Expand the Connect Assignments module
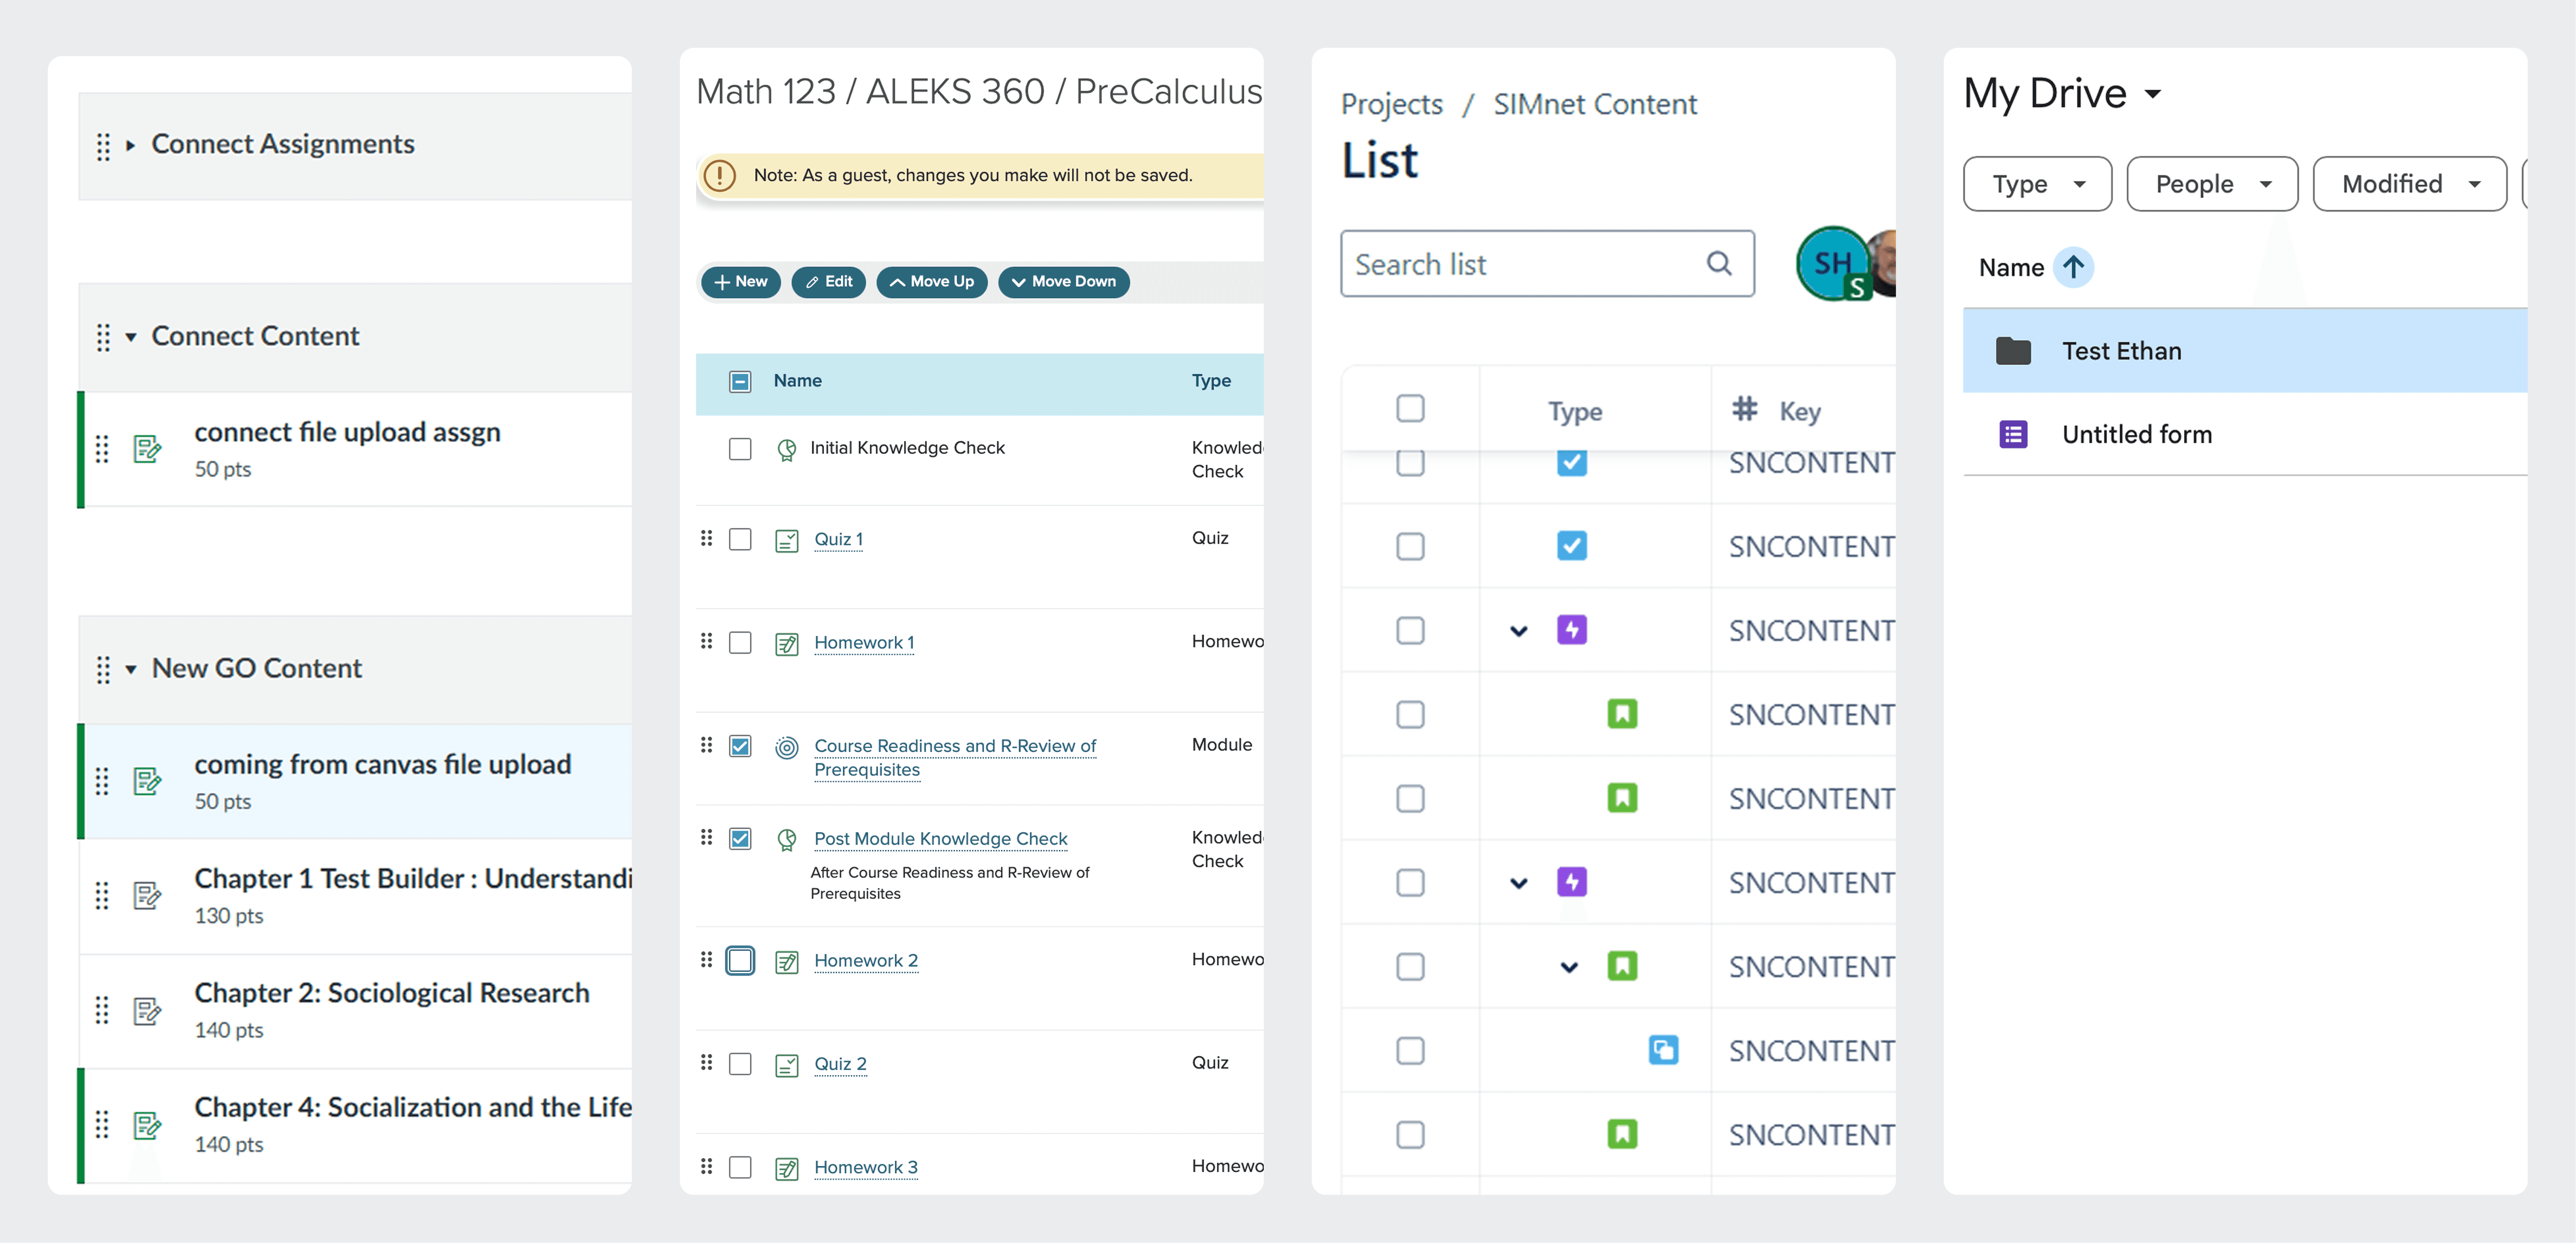Viewport: 2576px width, 1243px height. click(x=131, y=146)
